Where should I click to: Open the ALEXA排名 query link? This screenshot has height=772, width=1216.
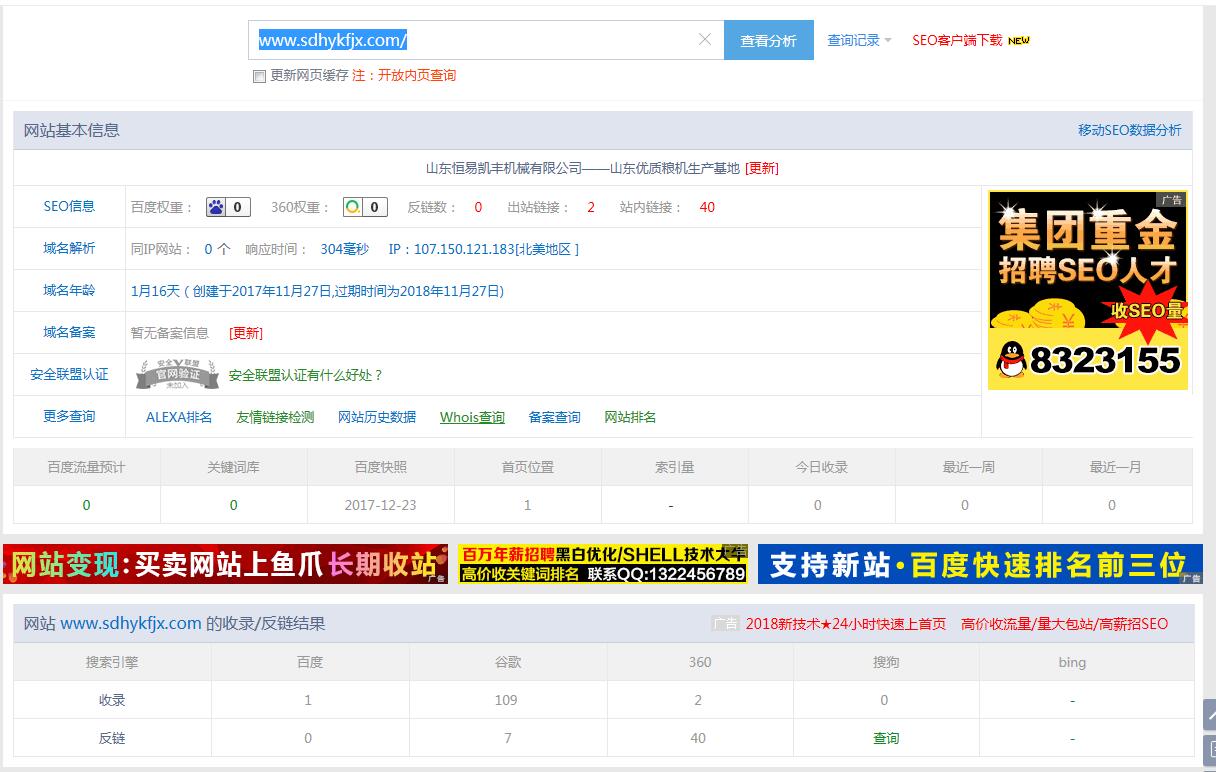tap(179, 417)
